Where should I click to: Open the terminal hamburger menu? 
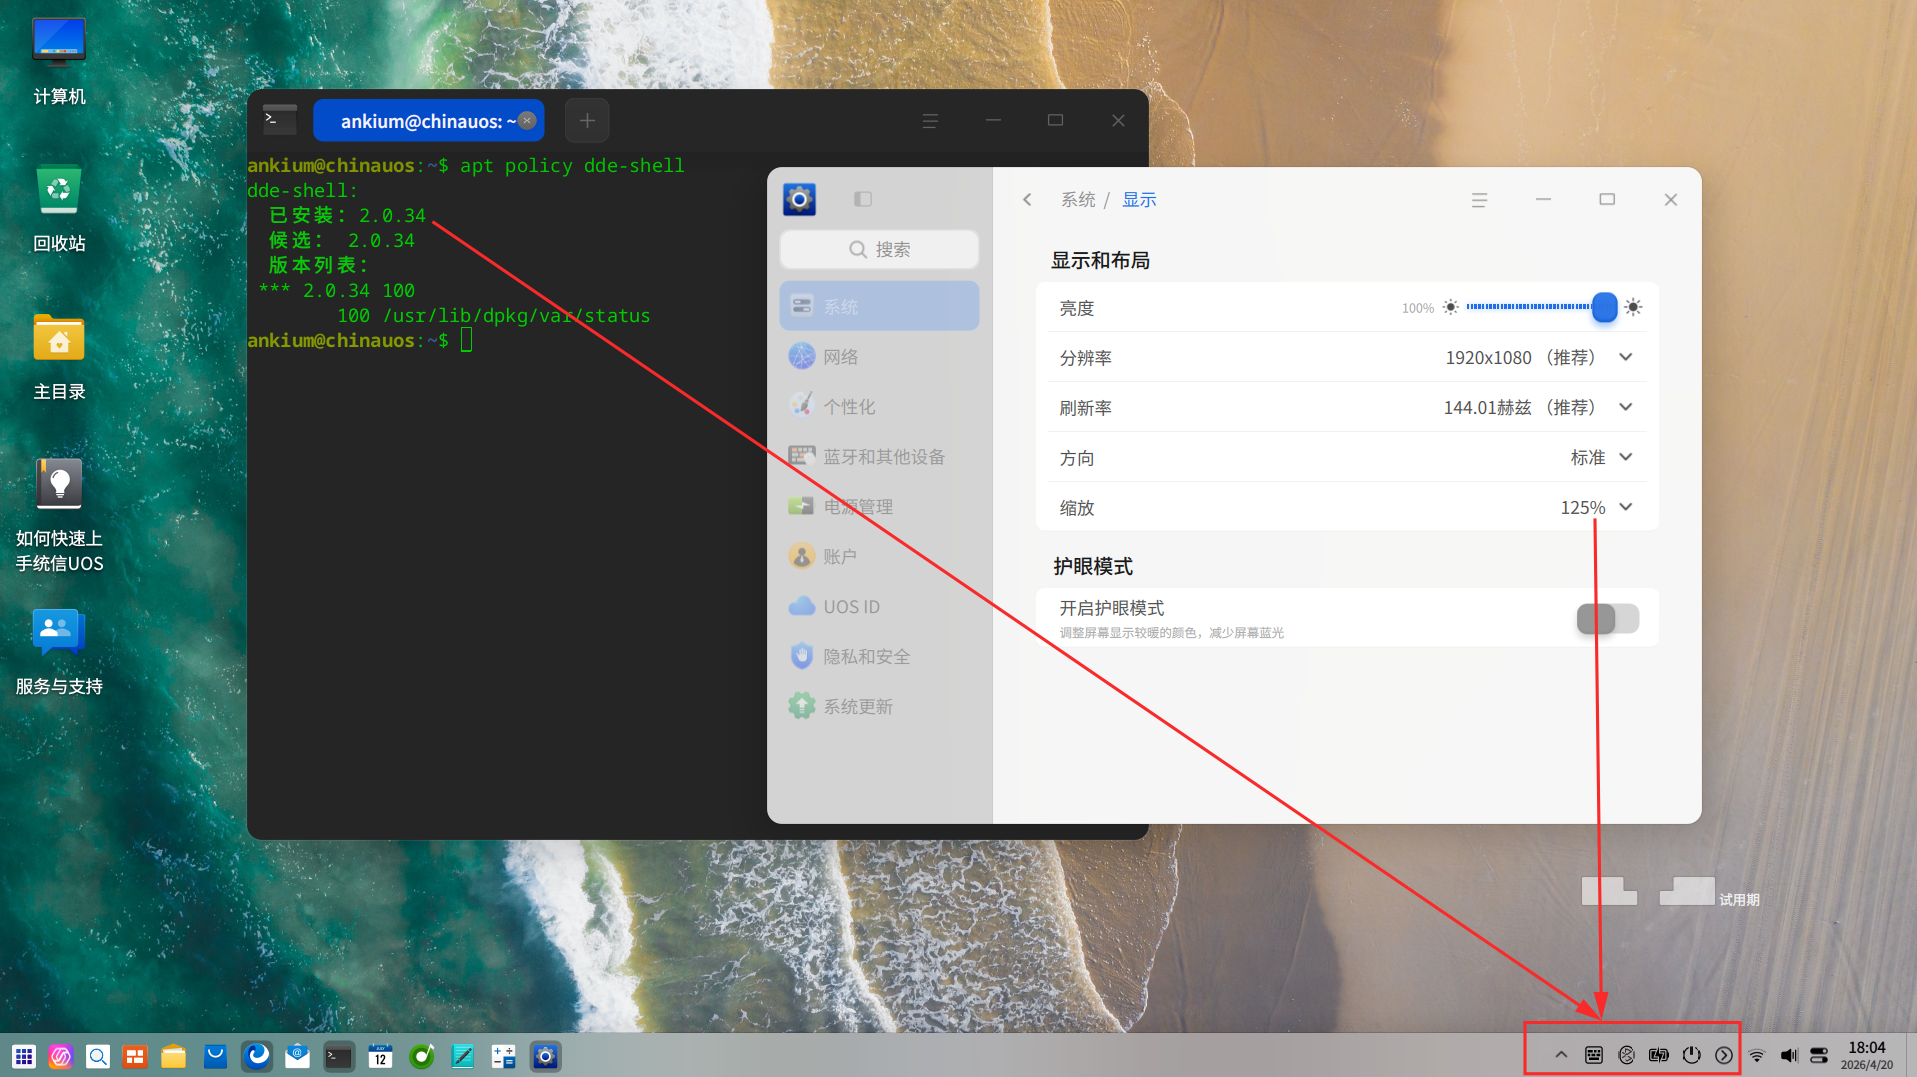(930, 121)
